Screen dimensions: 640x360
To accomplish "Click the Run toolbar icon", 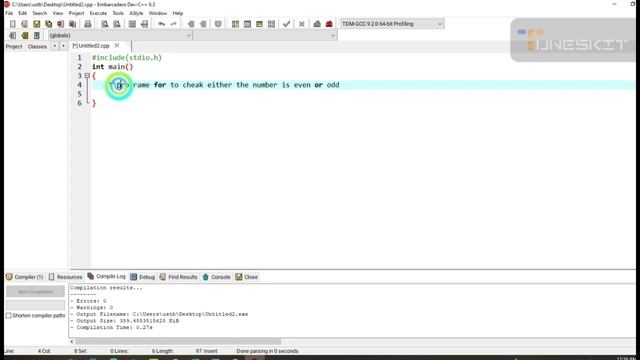I will (247, 24).
